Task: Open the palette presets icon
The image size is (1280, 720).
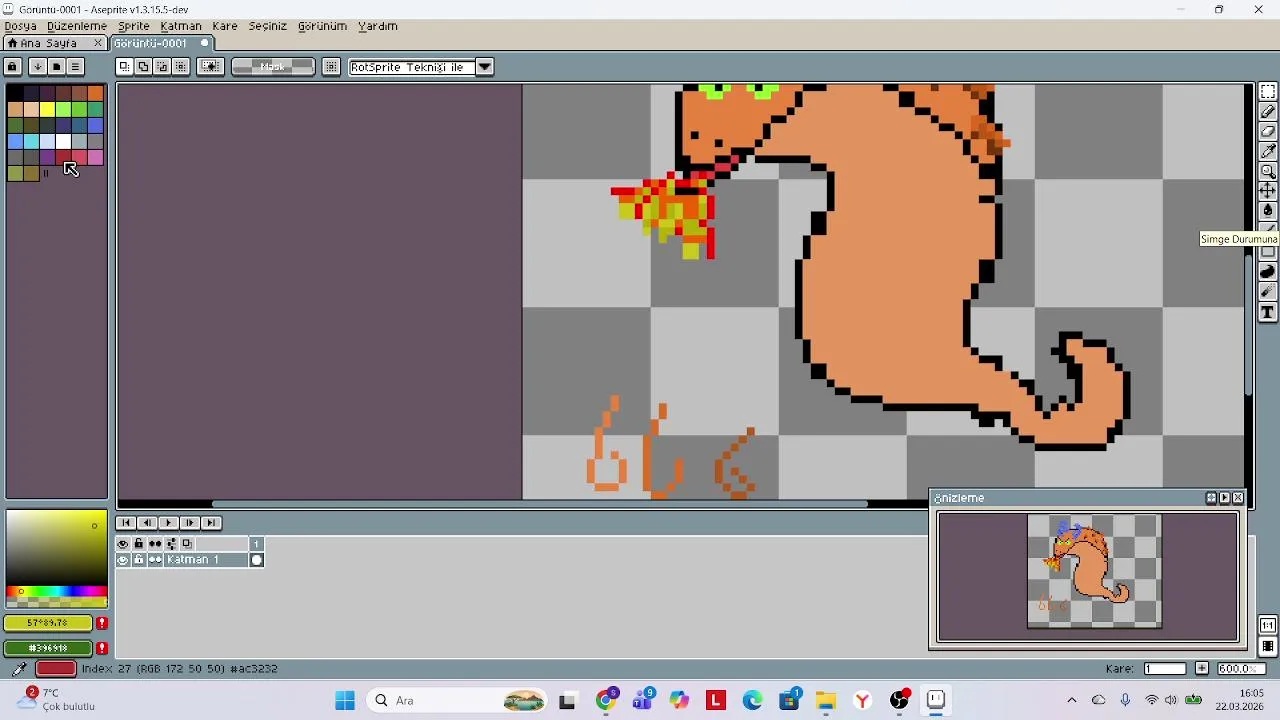Action: [x=57, y=67]
